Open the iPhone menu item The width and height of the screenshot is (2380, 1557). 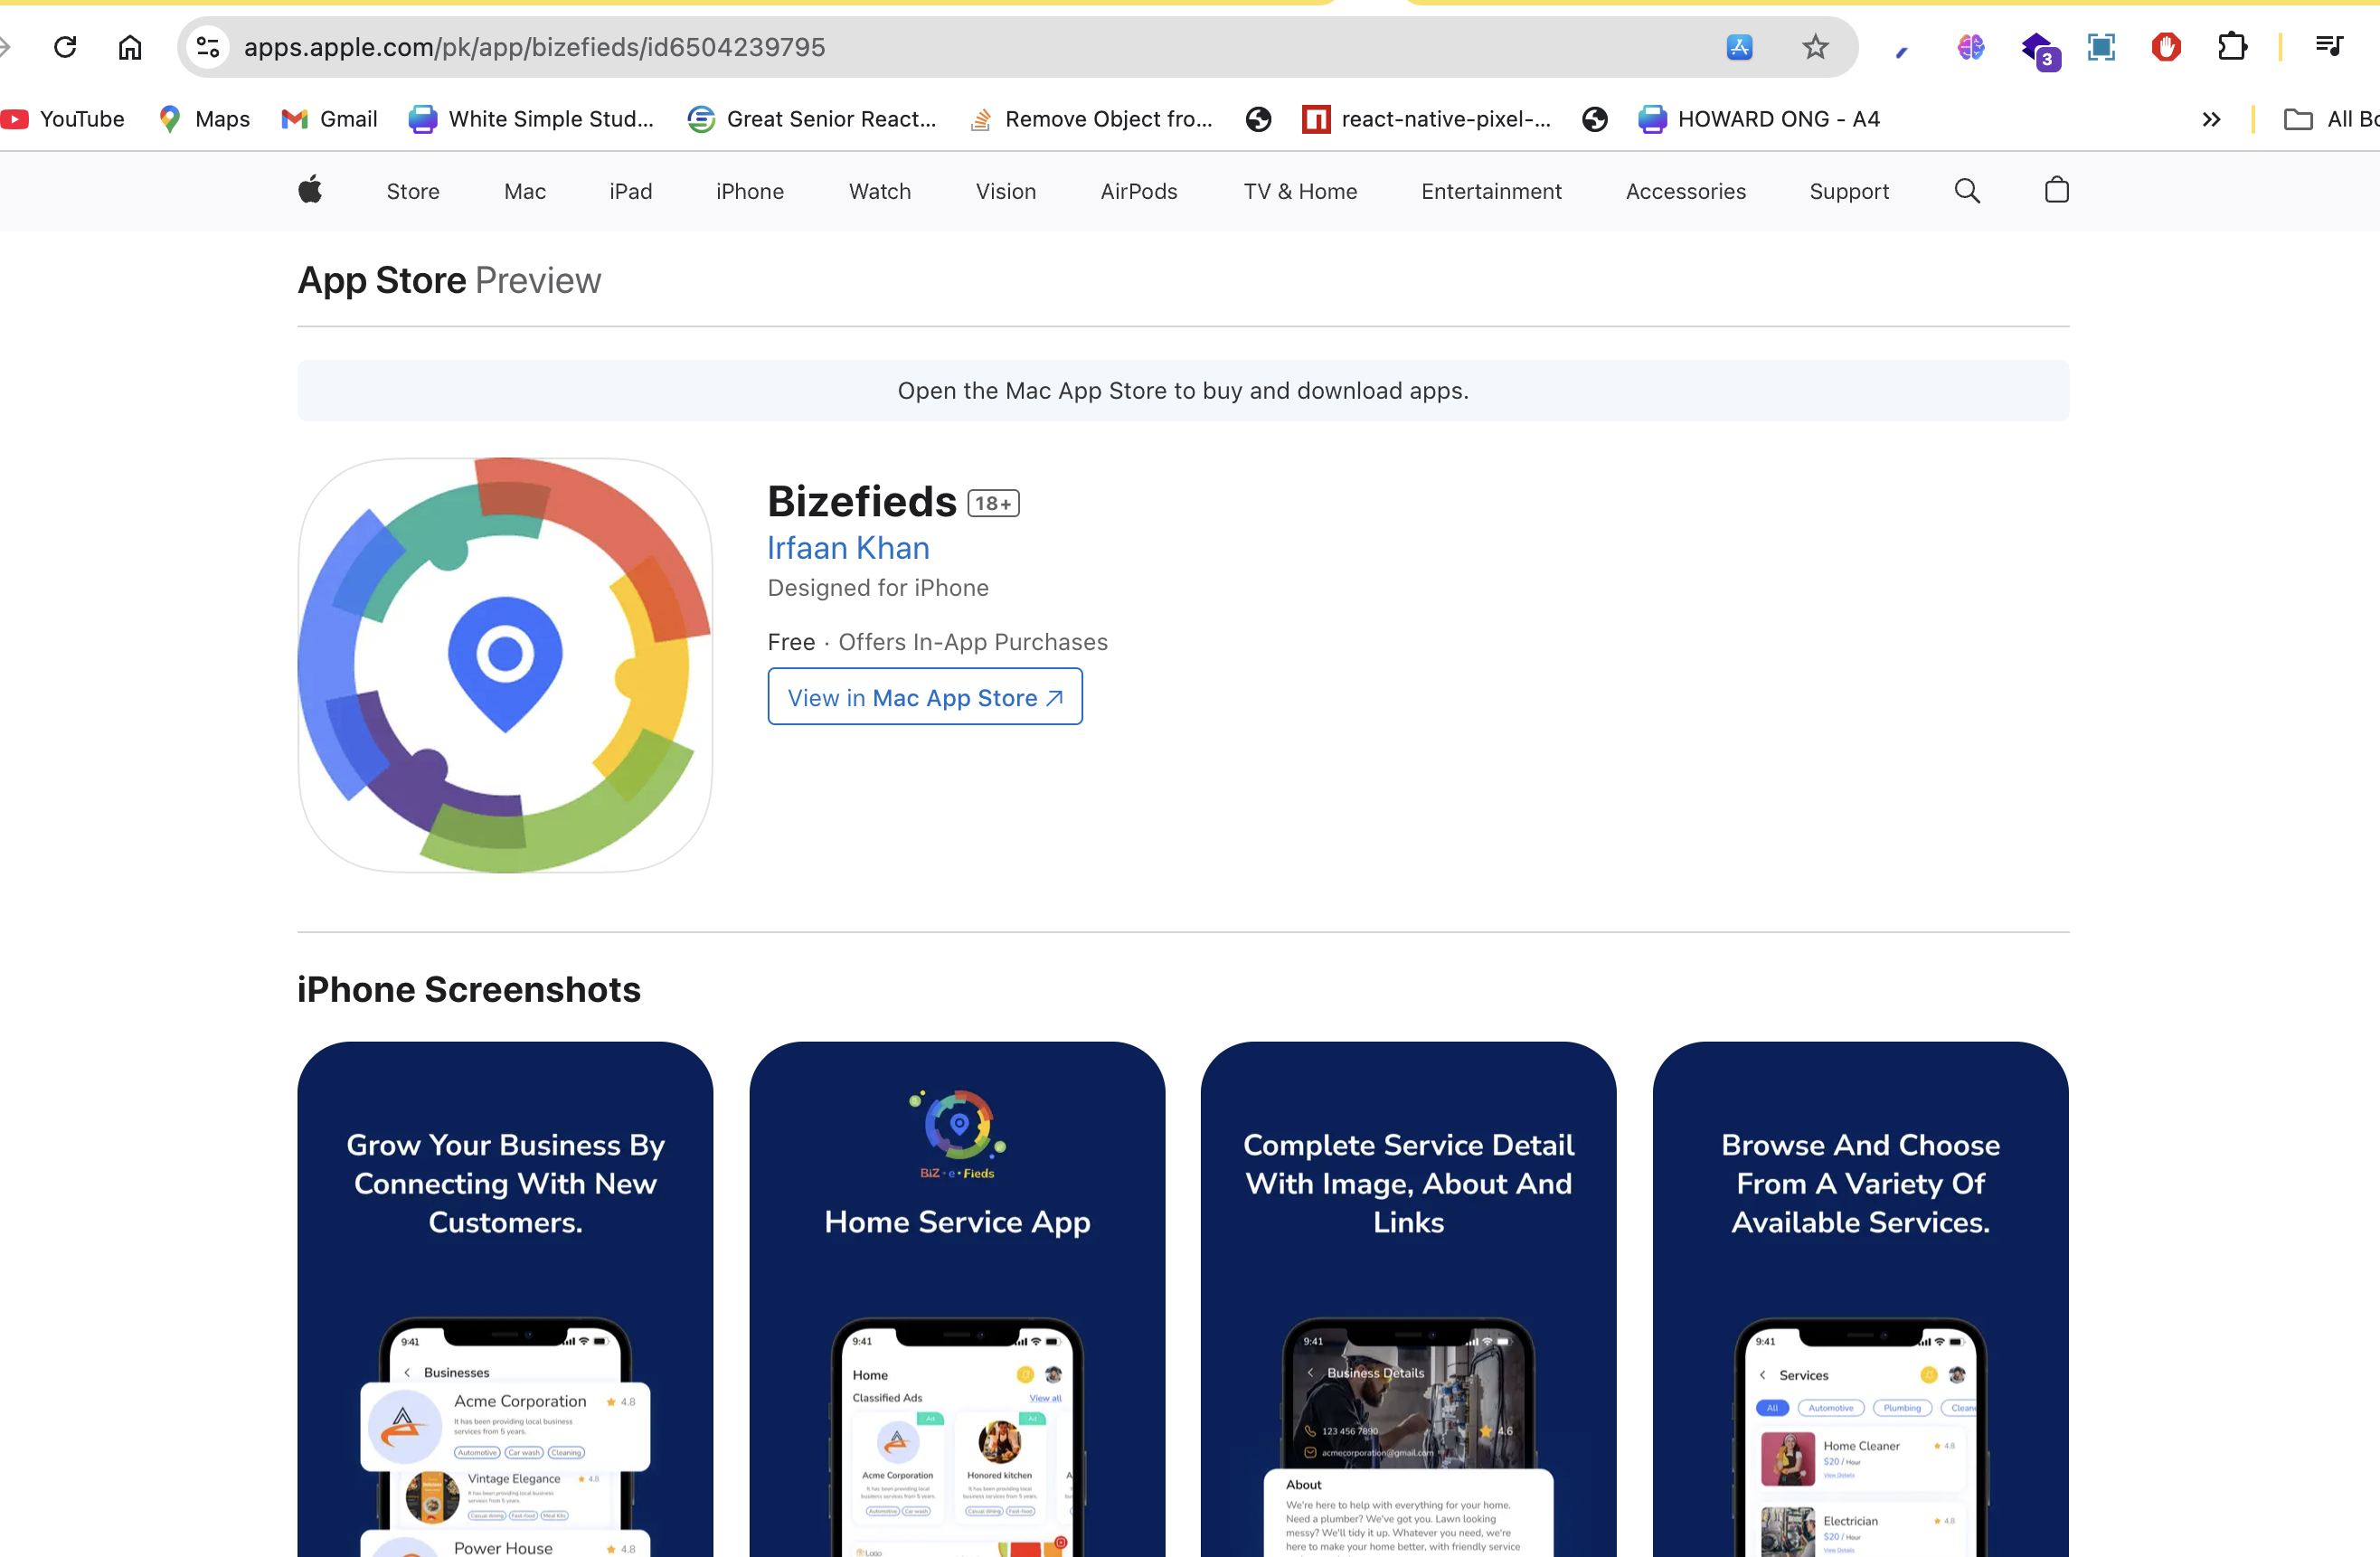pyautogui.click(x=749, y=191)
